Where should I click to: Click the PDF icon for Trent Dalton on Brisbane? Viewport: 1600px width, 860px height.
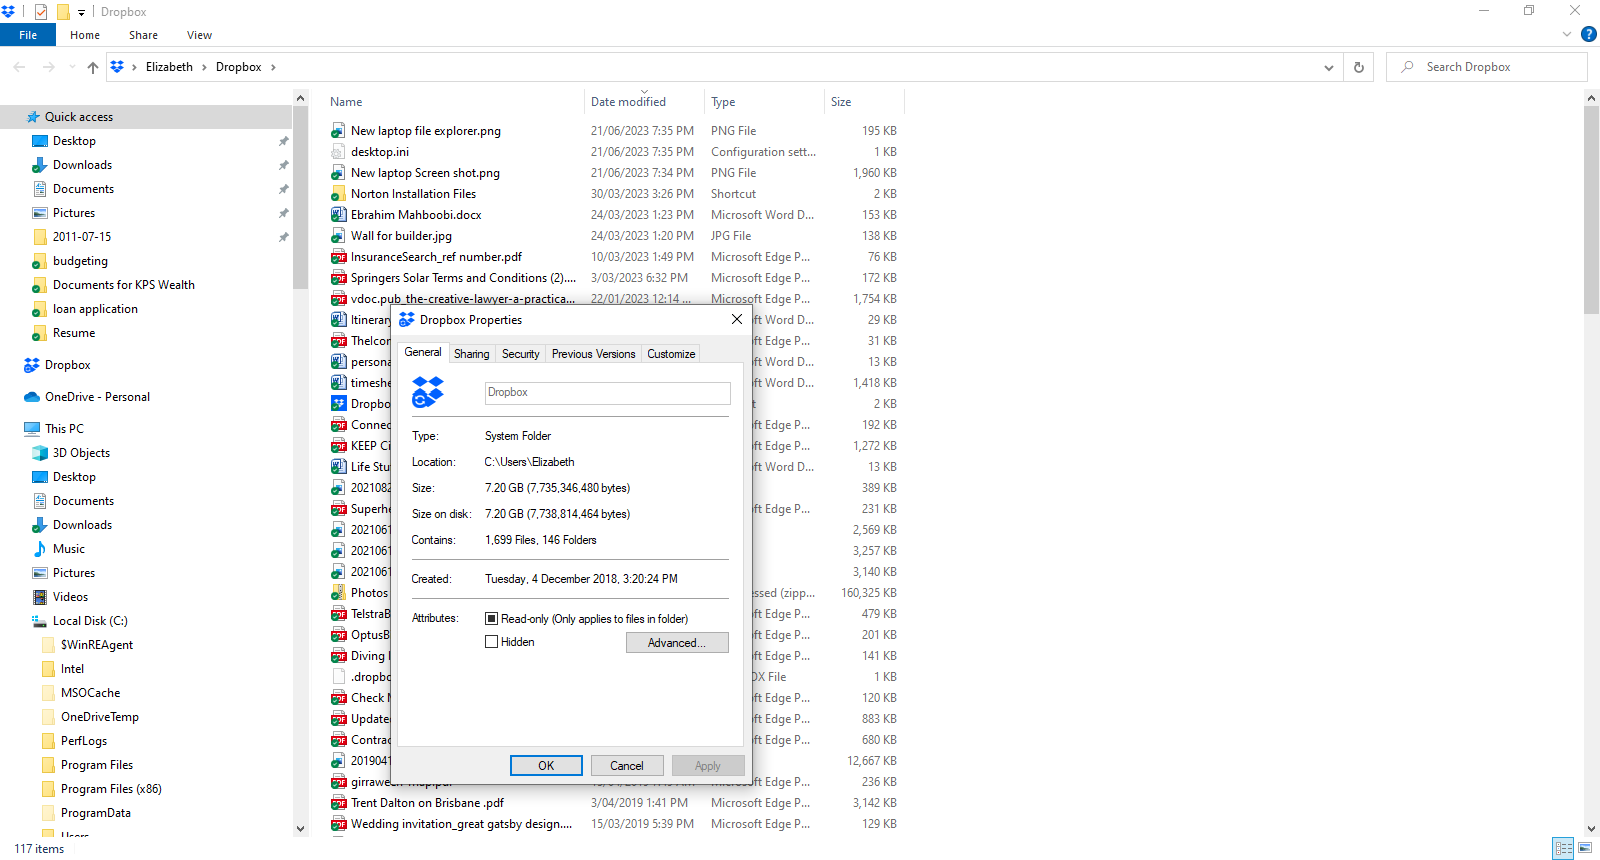pyautogui.click(x=339, y=803)
